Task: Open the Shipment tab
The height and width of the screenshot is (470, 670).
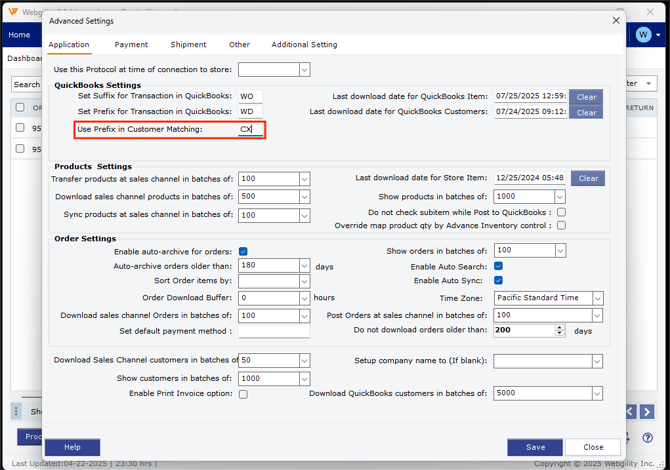Action: [x=188, y=45]
